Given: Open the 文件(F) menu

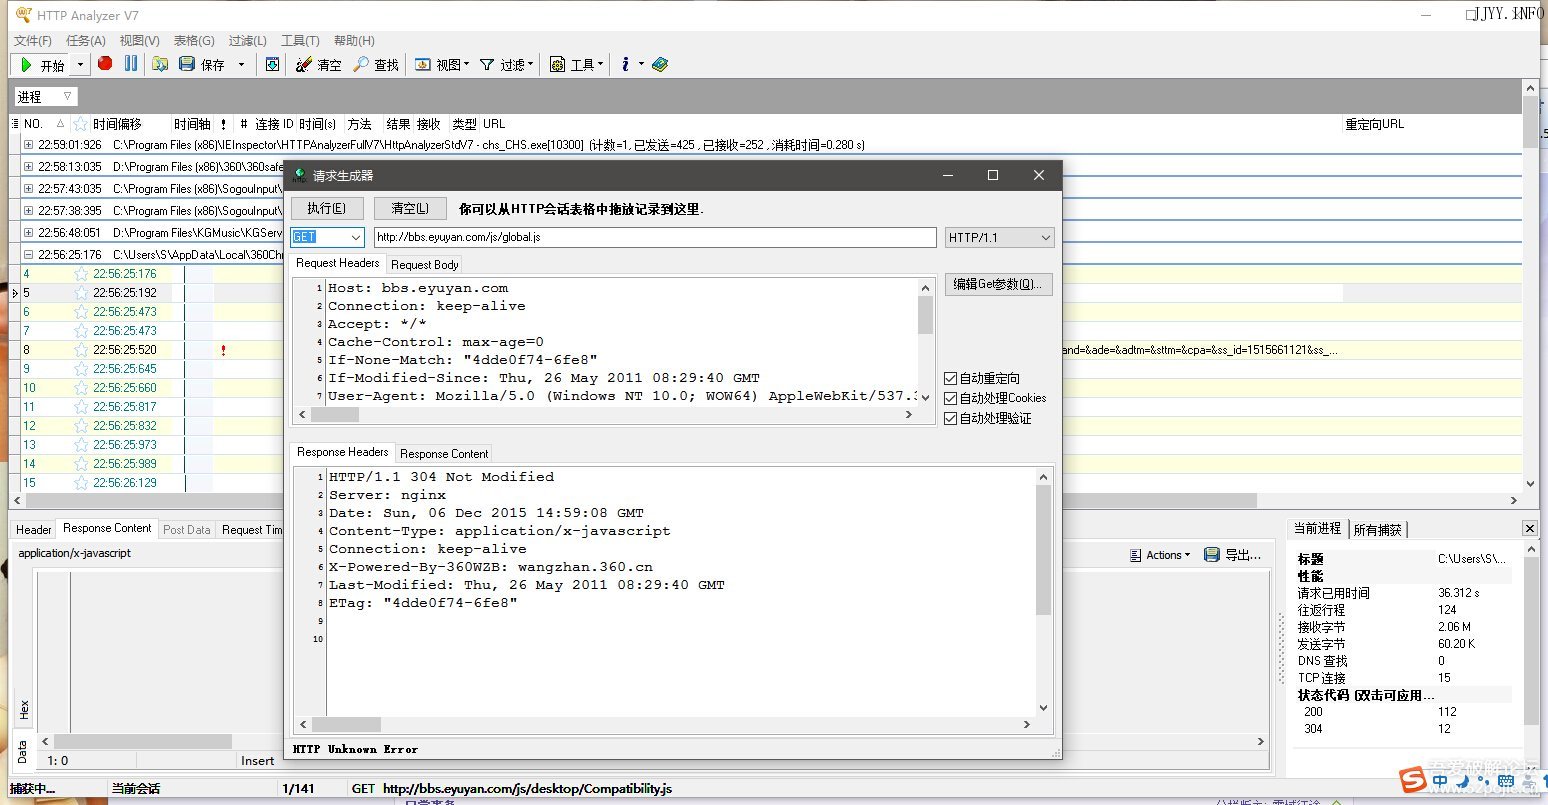Looking at the screenshot, I should (31, 40).
